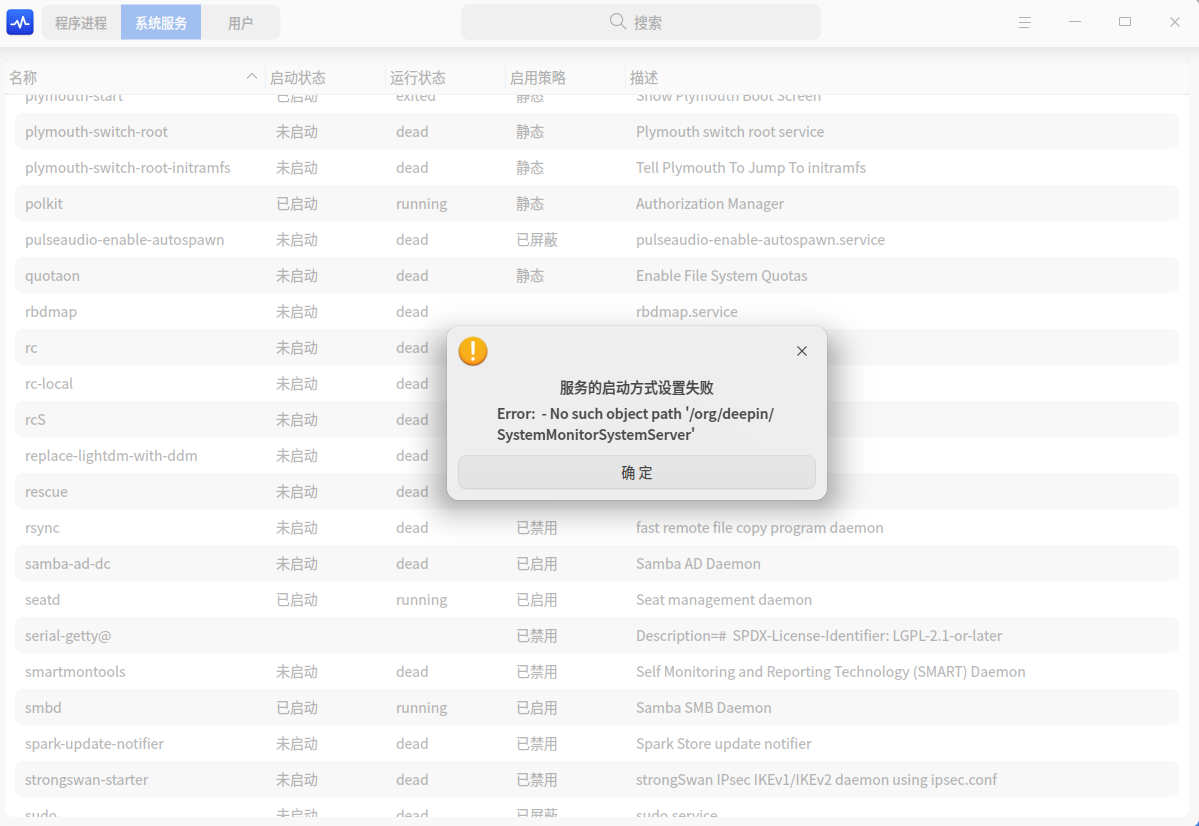Click the rbdmap.service description
This screenshot has width=1199, height=826.
(x=687, y=311)
